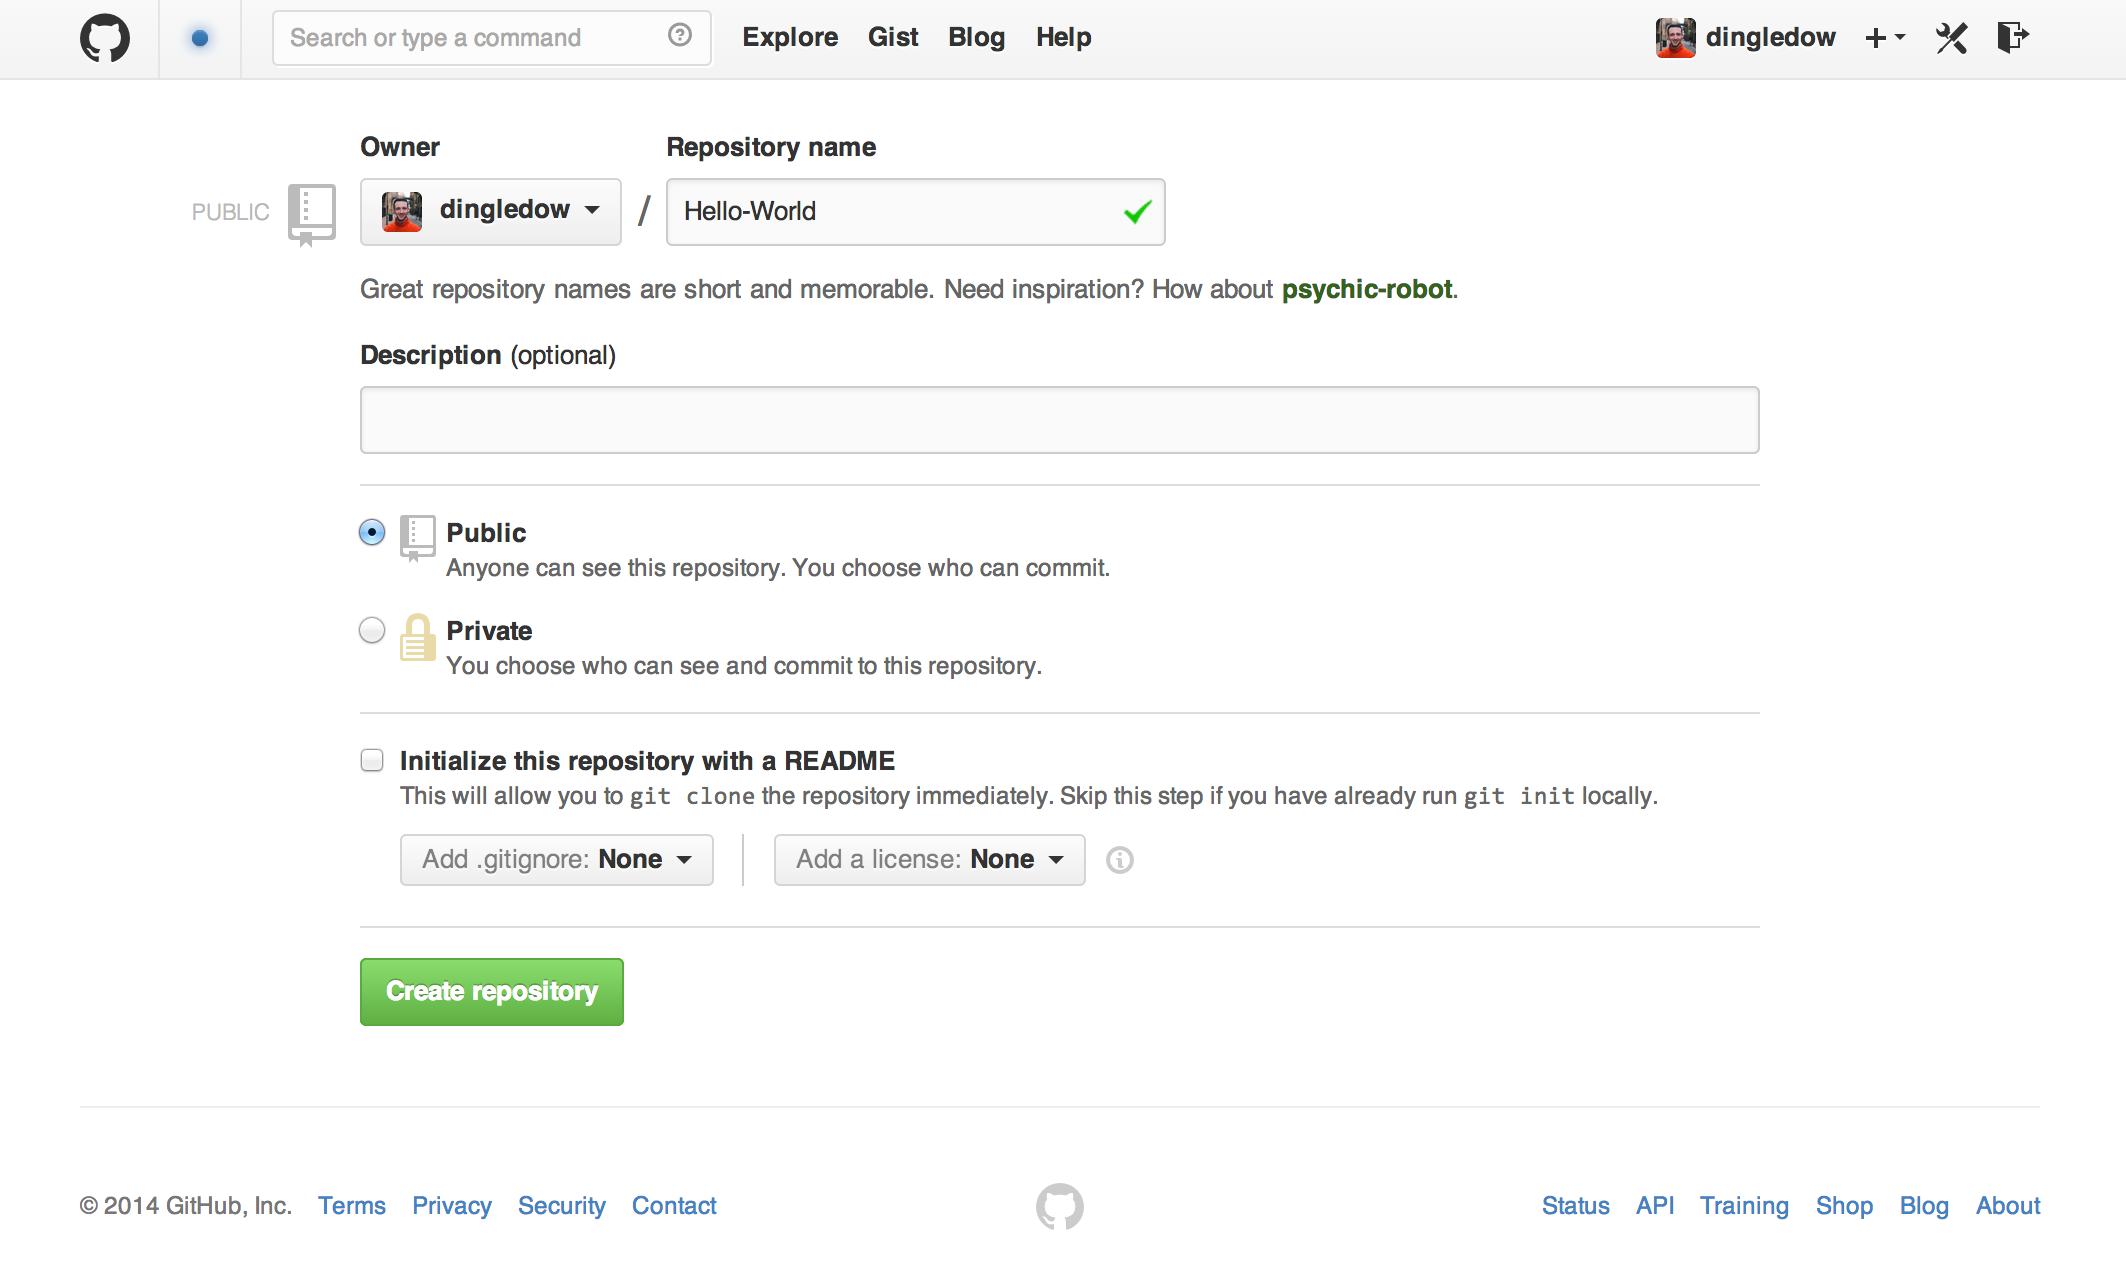Open Add .gitignore dropdown
The width and height of the screenshot is (2126, 1280).
click(557, 860)
